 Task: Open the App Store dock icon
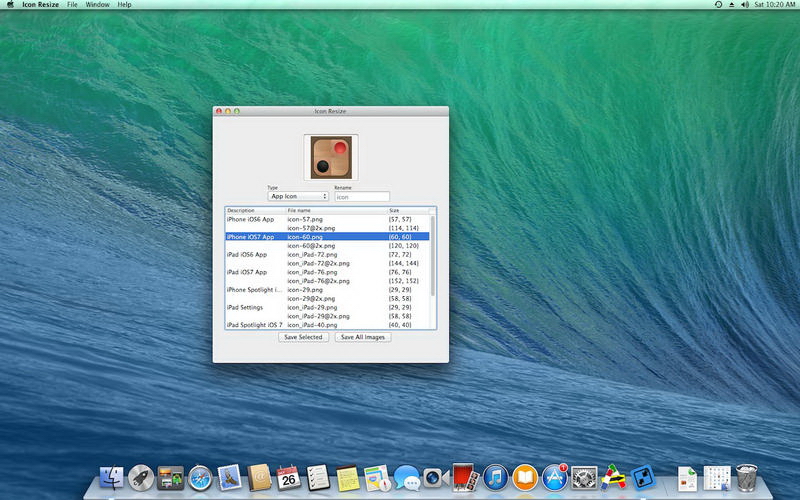click(x=555, y=478)
